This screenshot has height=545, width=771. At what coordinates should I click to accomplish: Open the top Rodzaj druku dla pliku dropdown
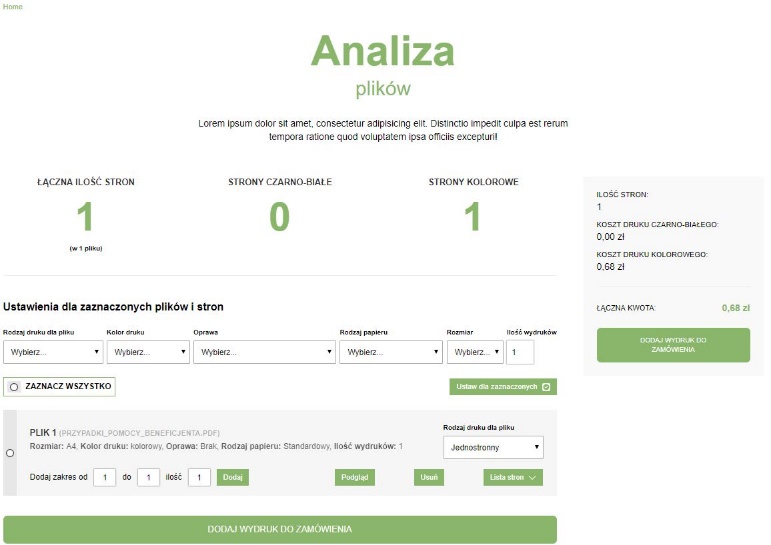coord(53,352)
